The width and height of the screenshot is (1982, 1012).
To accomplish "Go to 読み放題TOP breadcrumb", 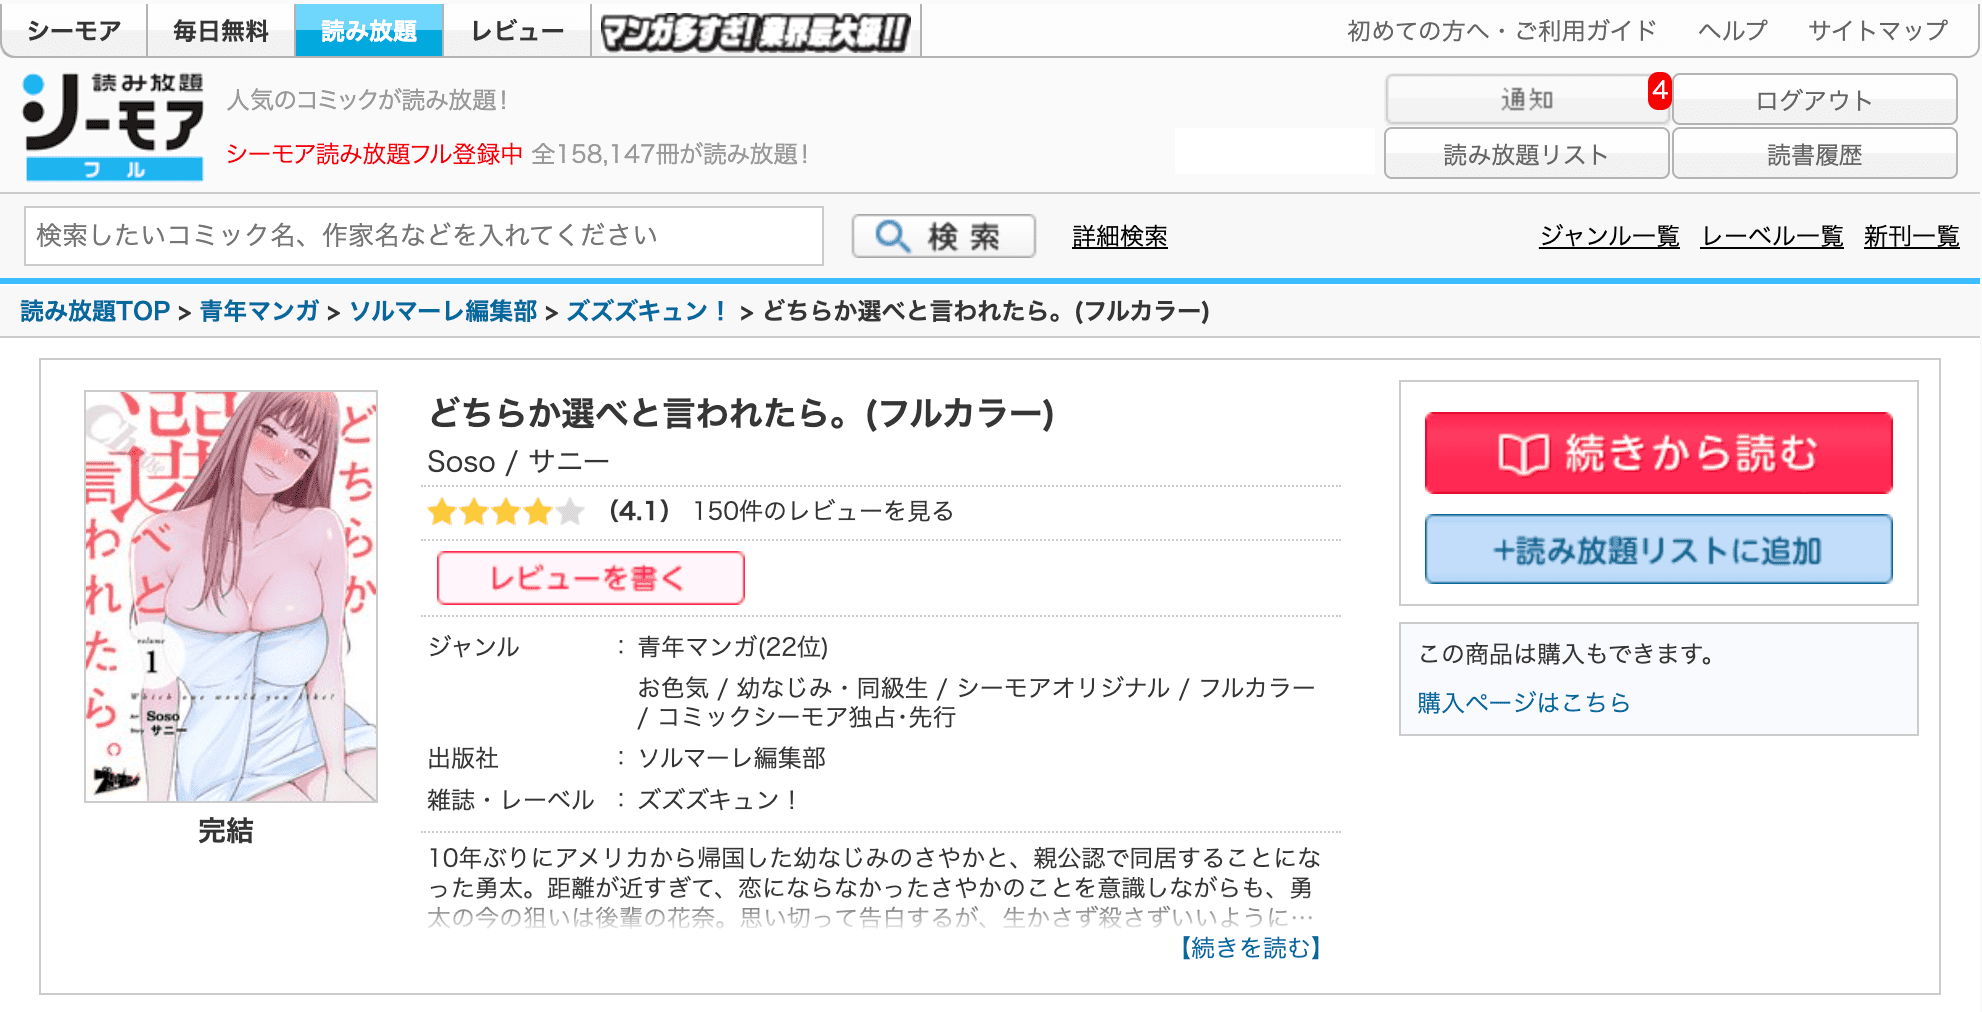I will coord(95,311).
